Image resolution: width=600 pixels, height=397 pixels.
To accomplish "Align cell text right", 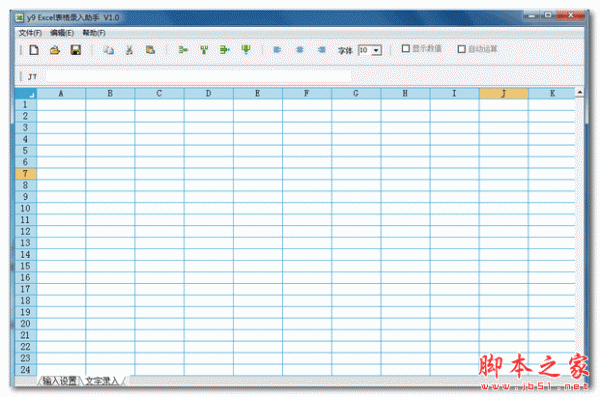I will click(x=321, y=49).
